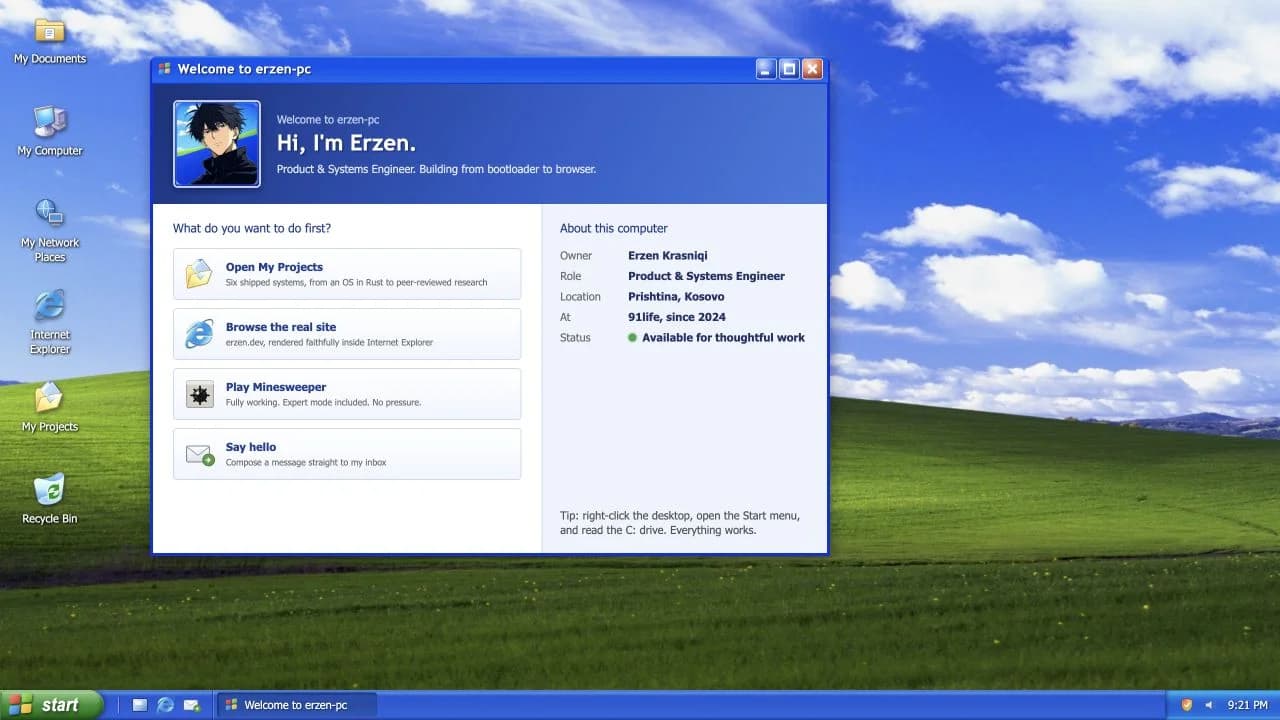Click the tagline 'Building from bootloader to browser'
Screen dimensions: 1280x720
tap(507, 169)
